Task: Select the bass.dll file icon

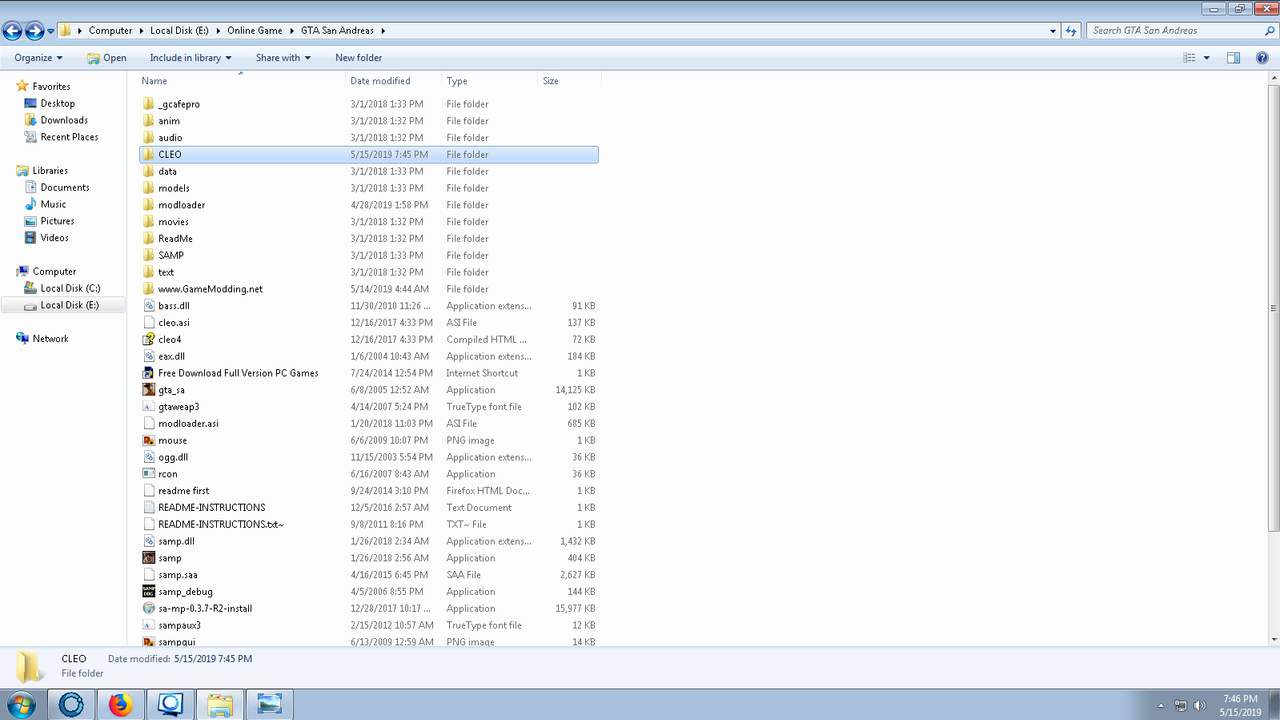Action: pyautogui.click(x=149, y=306)
